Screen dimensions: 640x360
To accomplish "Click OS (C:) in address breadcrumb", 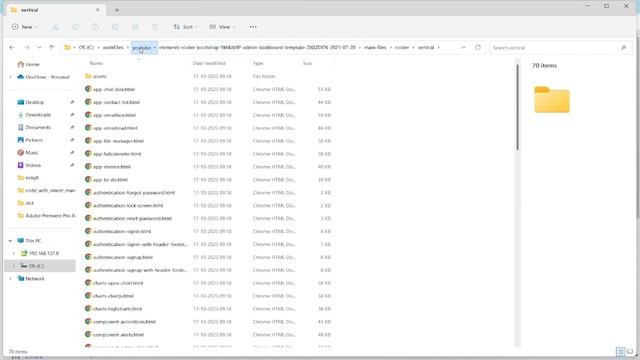I will coord(86,48).
